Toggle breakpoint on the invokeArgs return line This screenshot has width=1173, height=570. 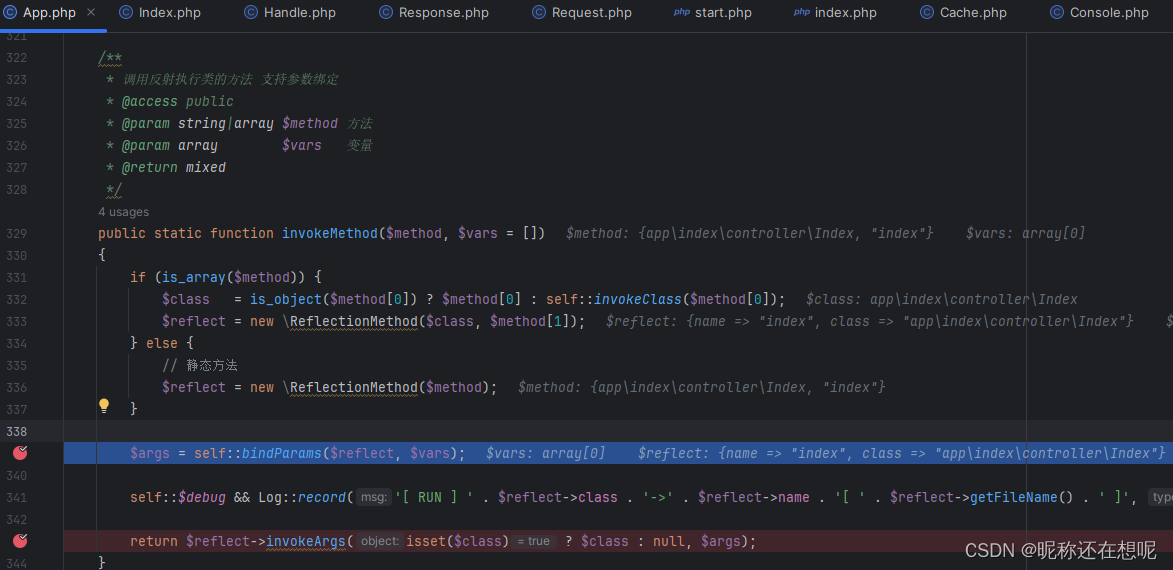point(20,540)
